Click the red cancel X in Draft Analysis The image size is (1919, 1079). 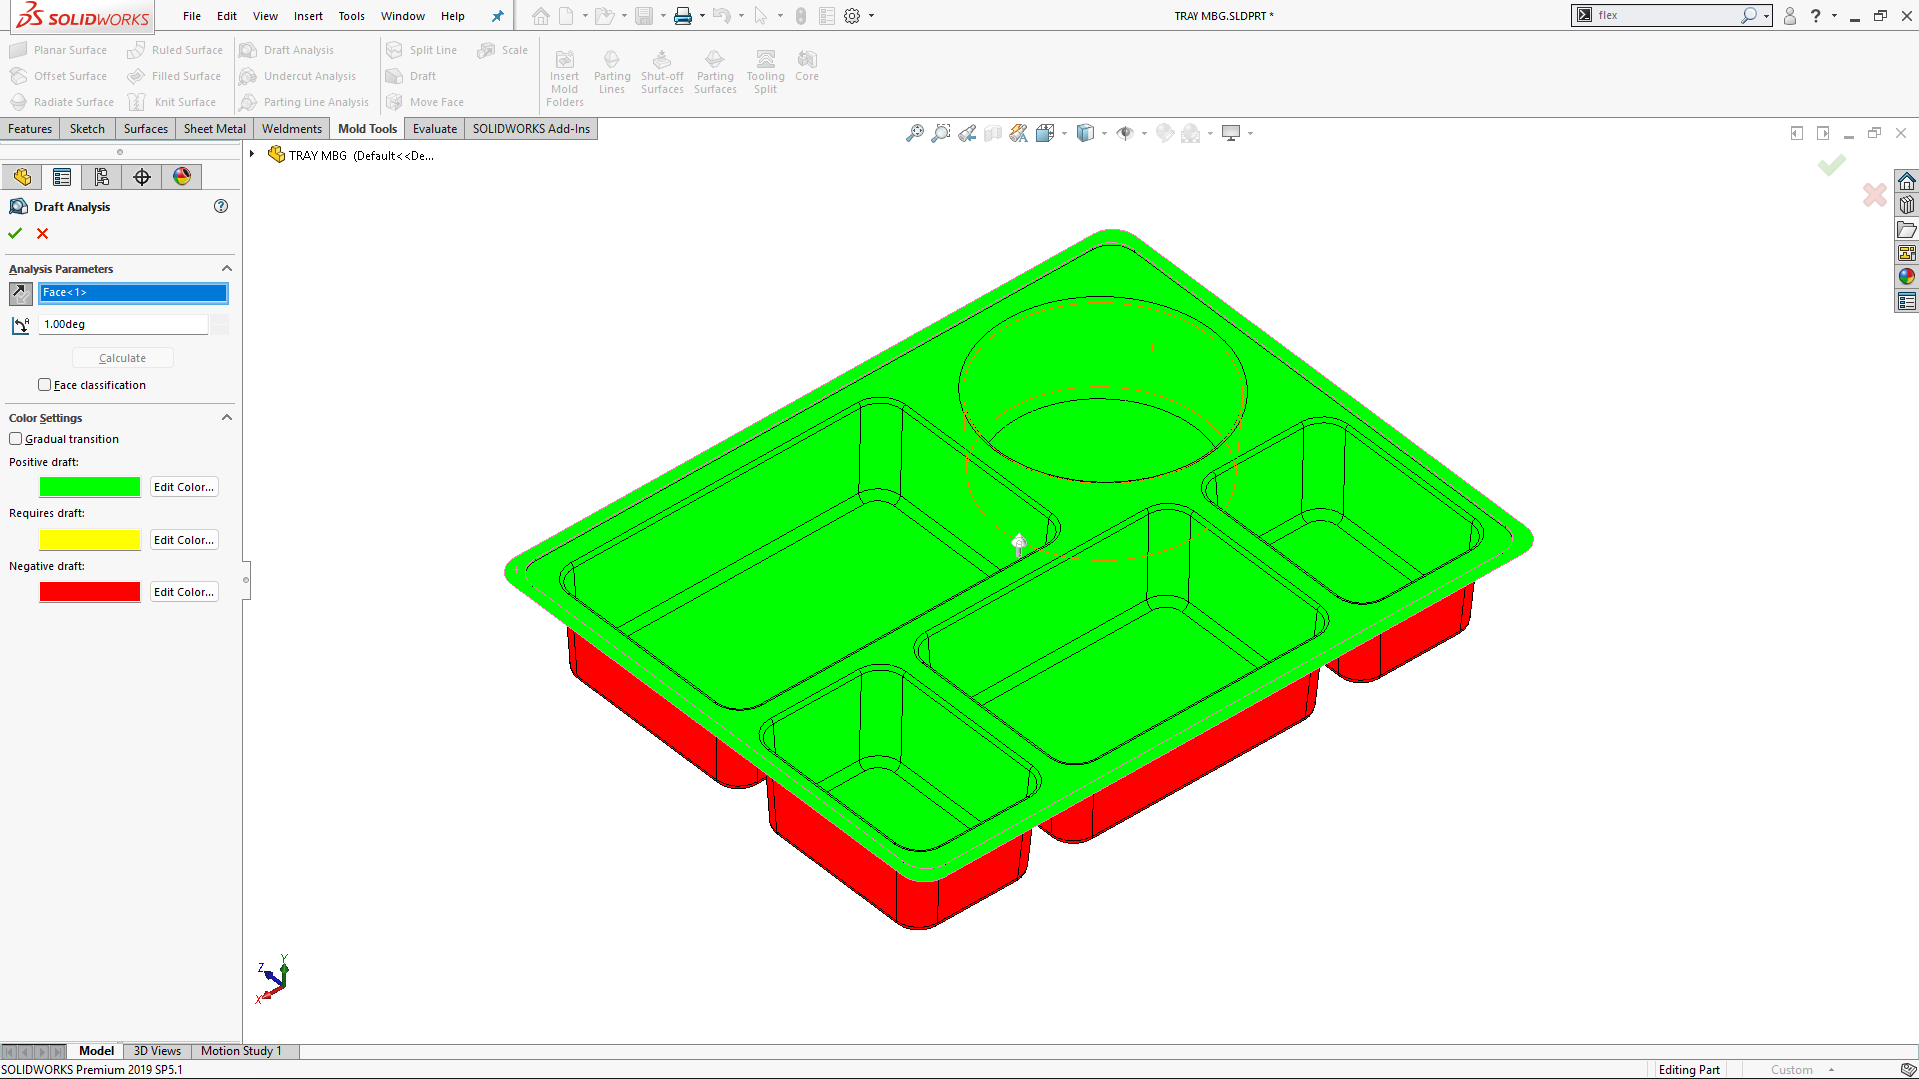click(x=42, y=233)
